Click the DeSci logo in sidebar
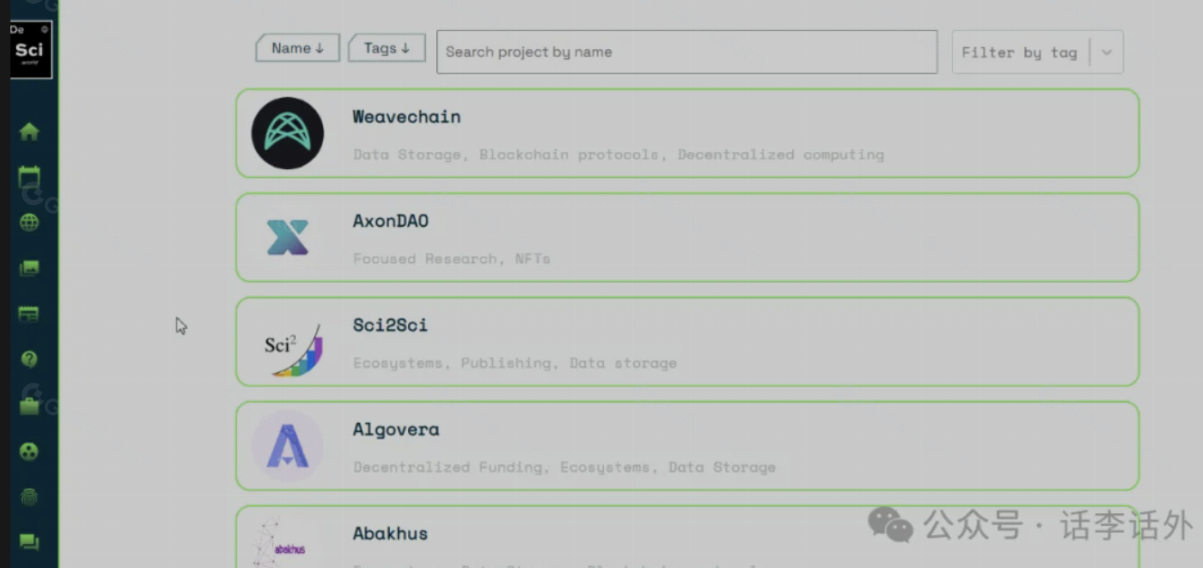The width and height of the screenshot is (1203, 568). pos(30,49)
